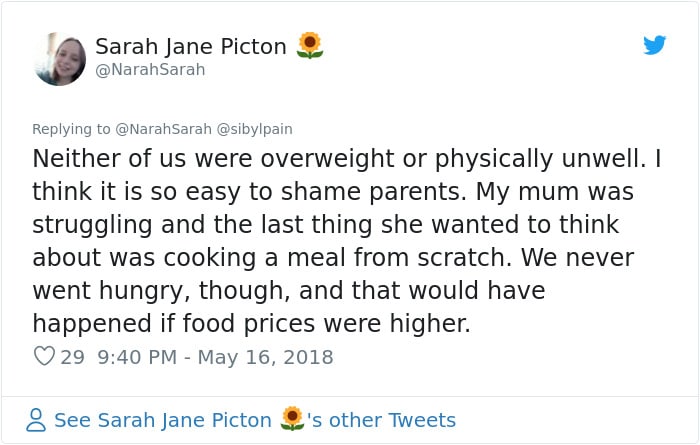This screenshot has width=700, height=445.
Task: Click the tweet body text
Action: click(x=346, y=241)
